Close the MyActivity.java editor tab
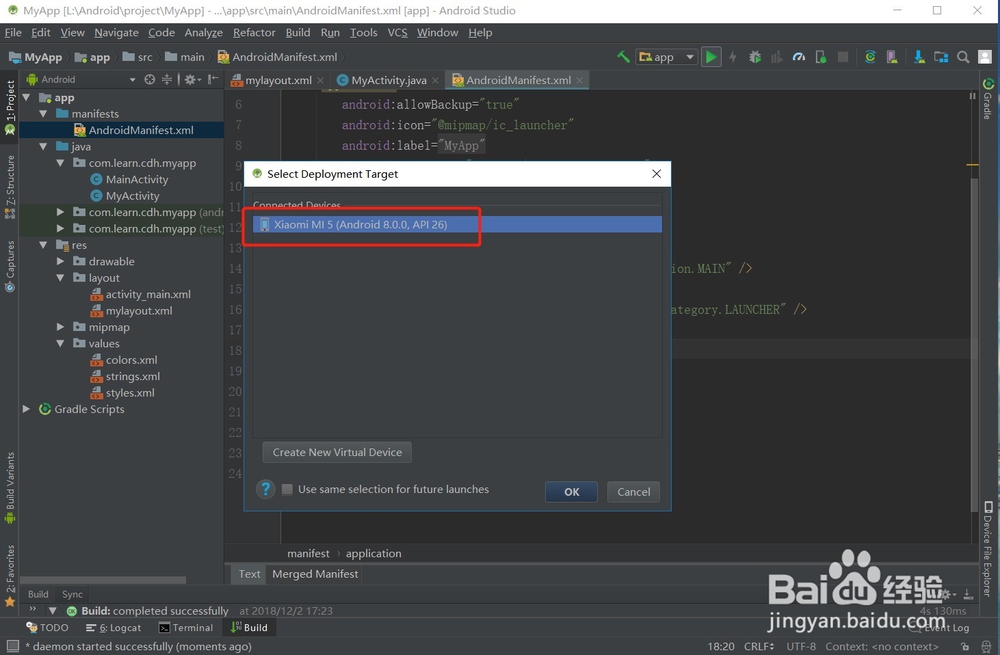The height and width of the screenshot is (655, 1000). tap(435, 80)
